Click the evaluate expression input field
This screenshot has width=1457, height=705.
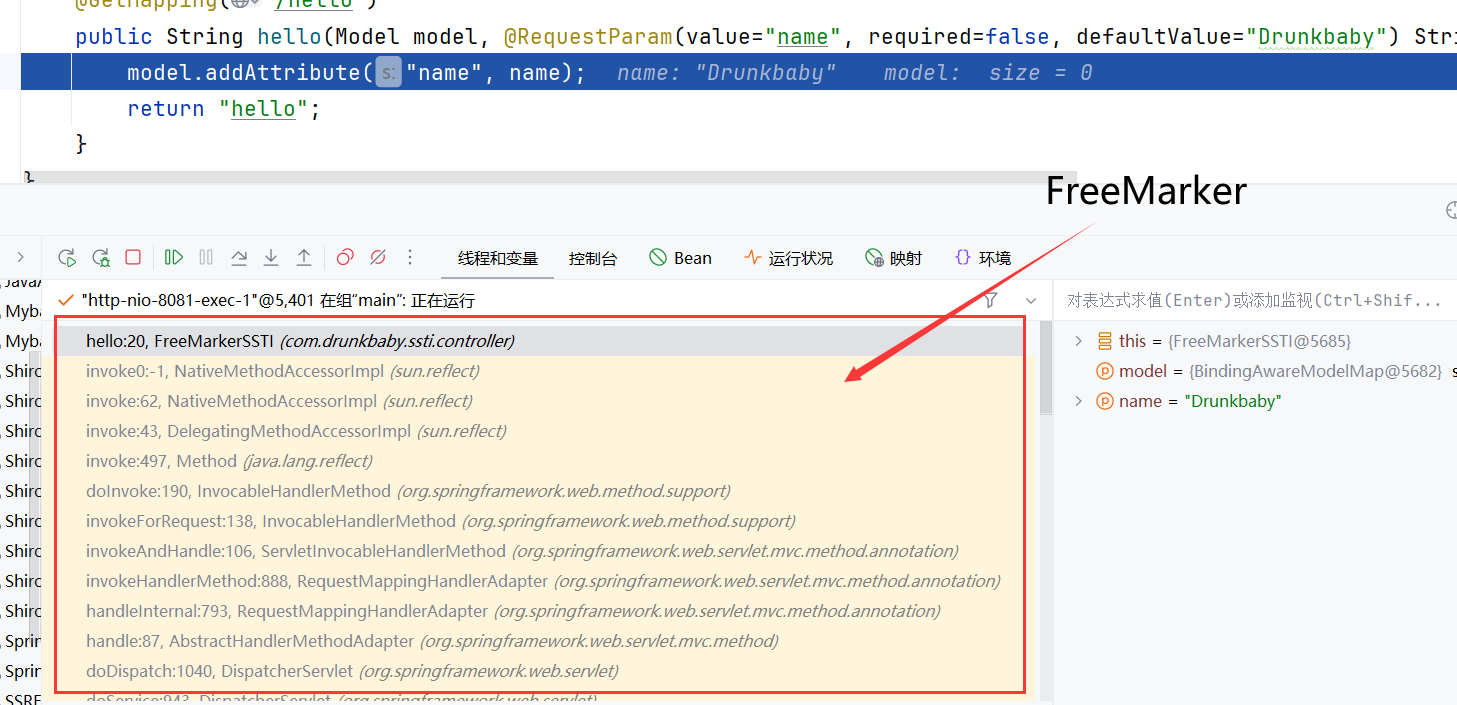pyautogui.click(x=1254, y=300)
